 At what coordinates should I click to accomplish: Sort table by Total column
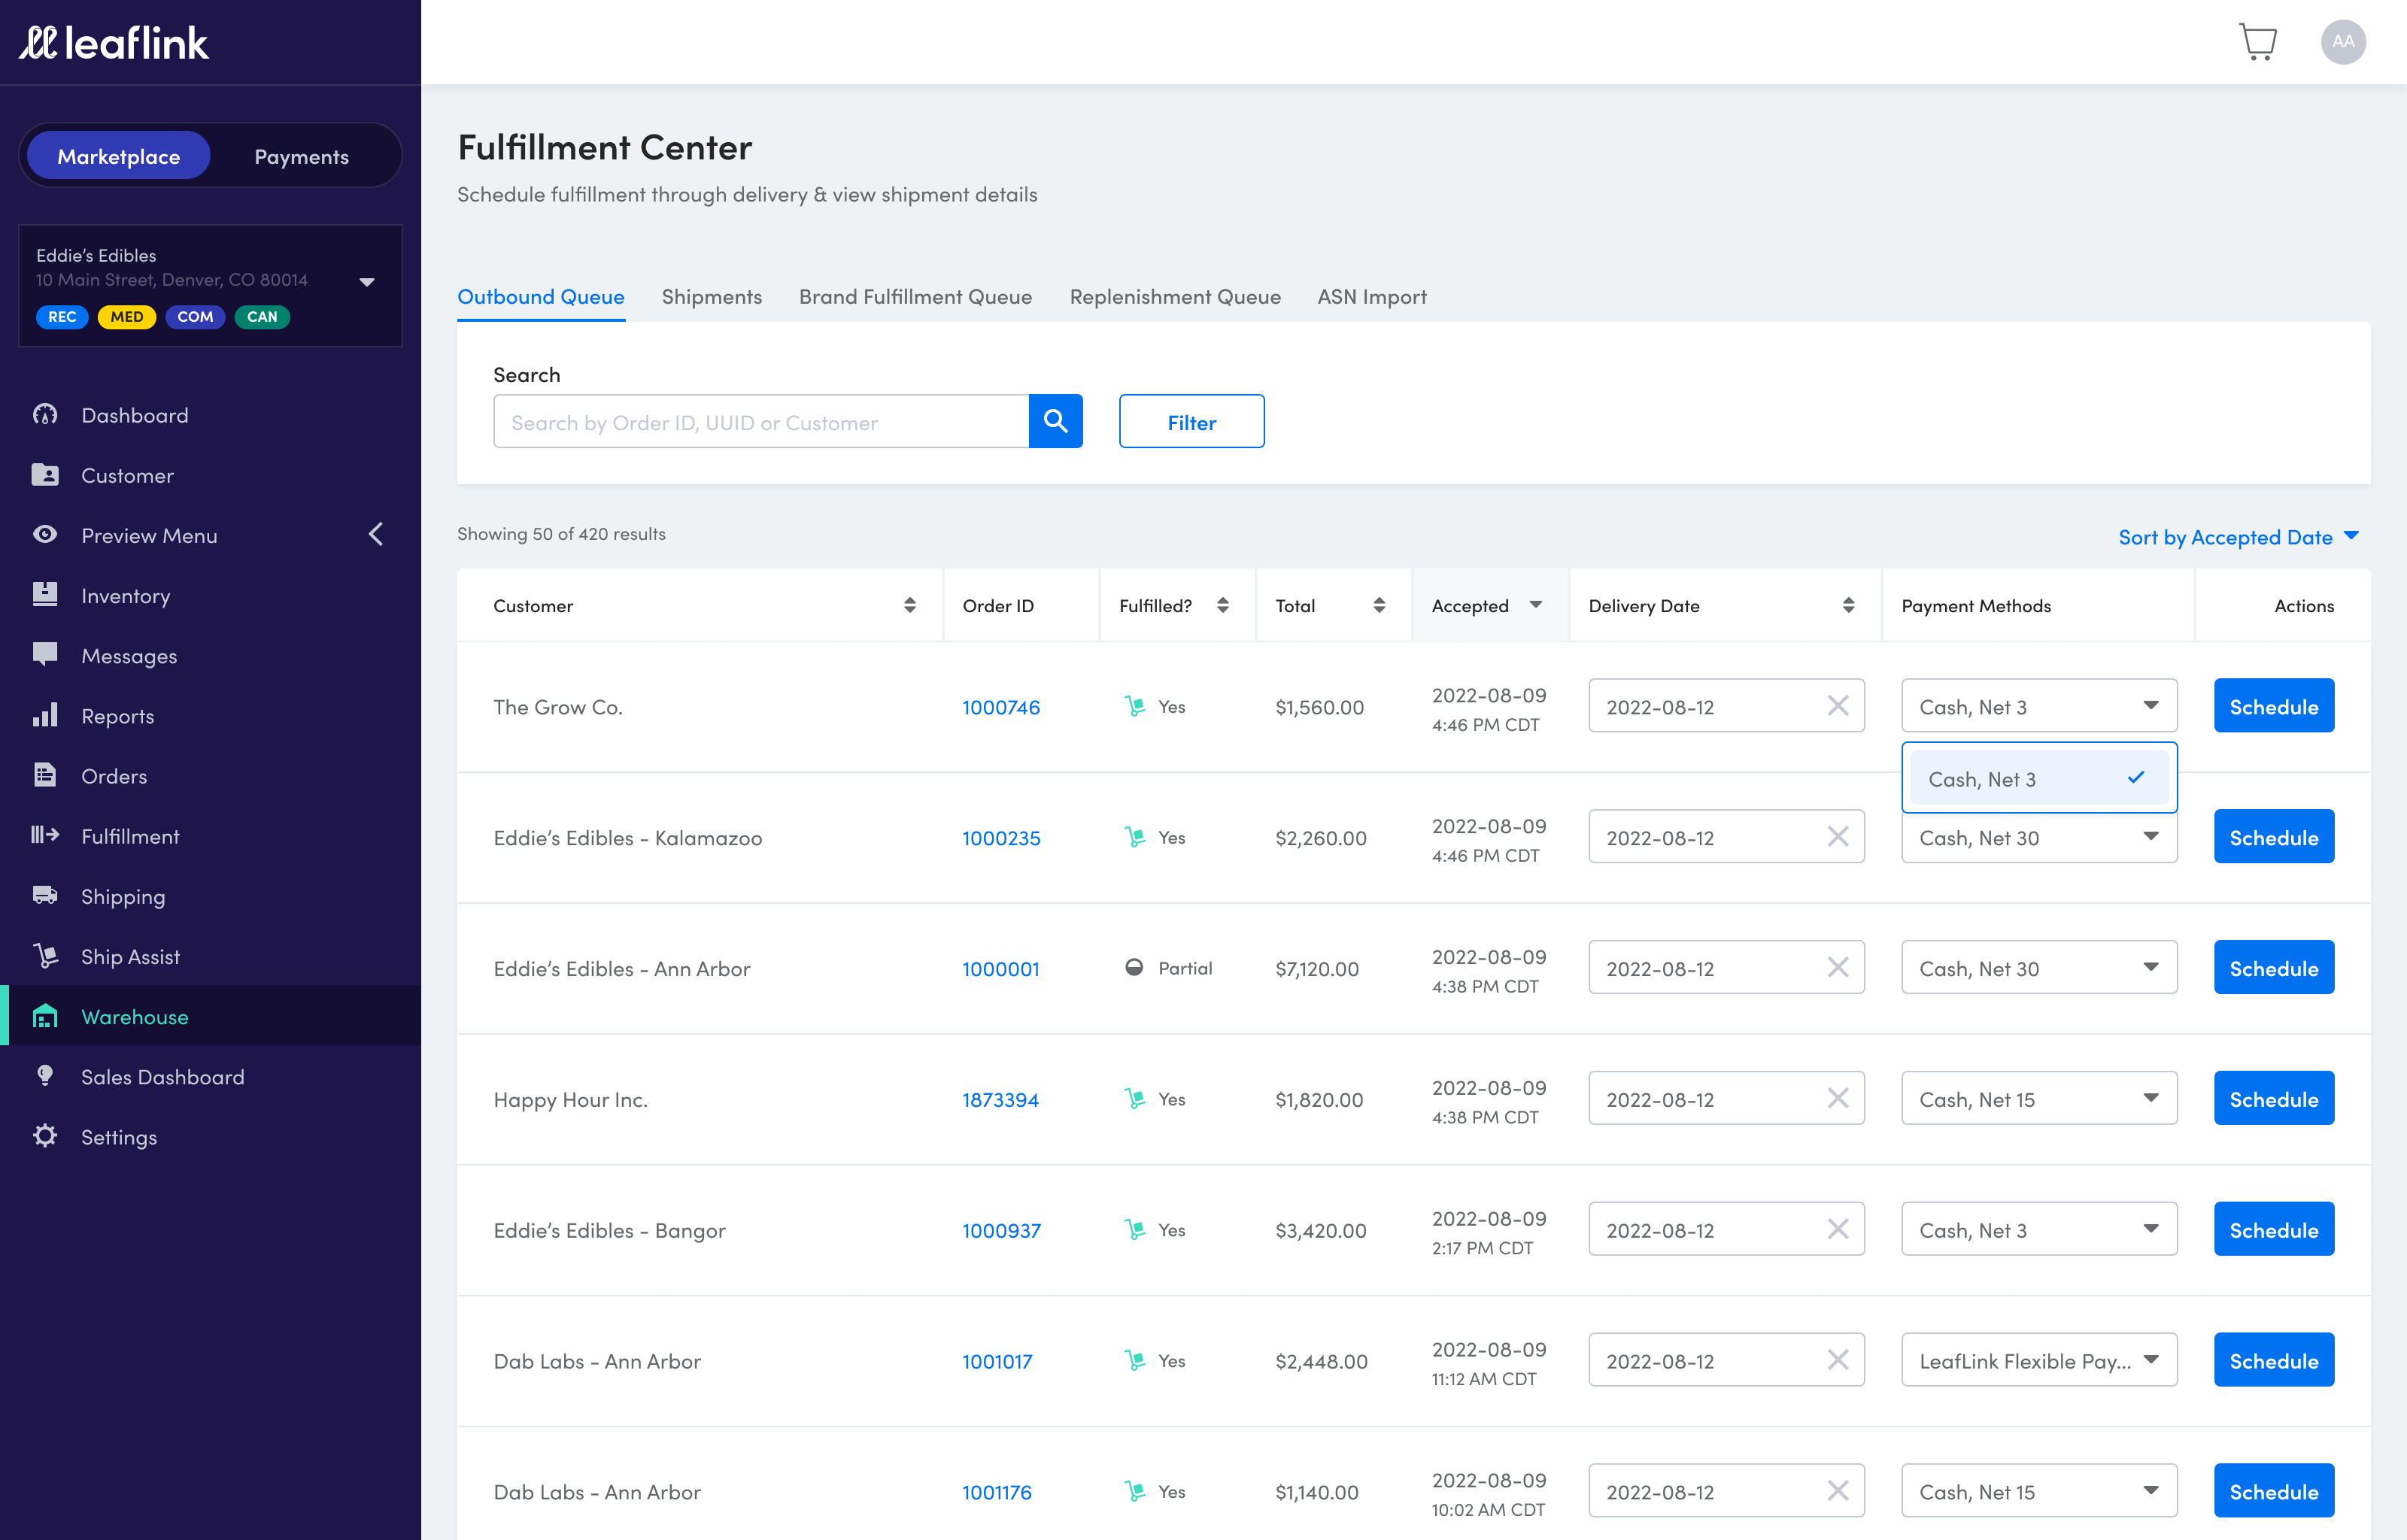point(1378,605)
